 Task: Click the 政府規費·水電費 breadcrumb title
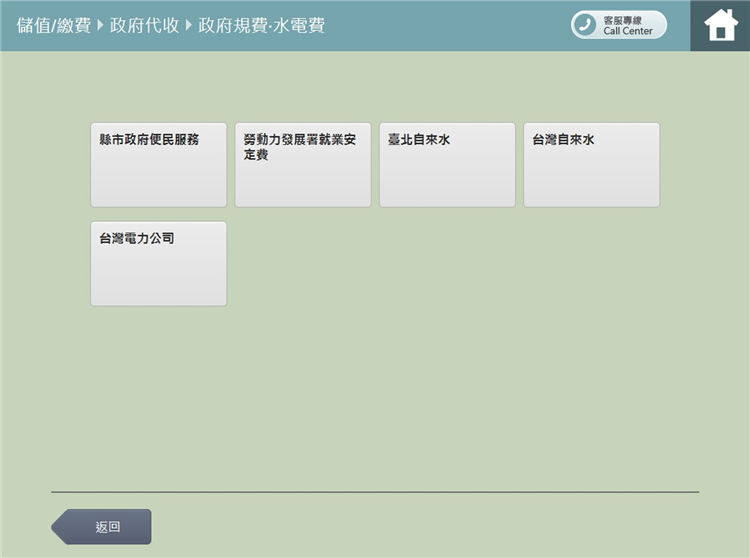pyautogui.click(x=262, y=25)
